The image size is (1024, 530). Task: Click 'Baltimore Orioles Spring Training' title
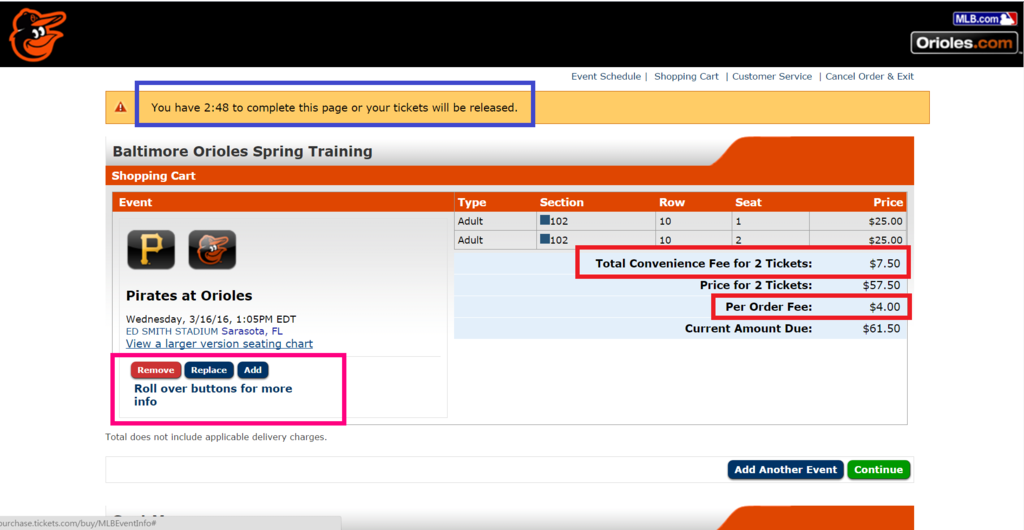click(242, 151)
